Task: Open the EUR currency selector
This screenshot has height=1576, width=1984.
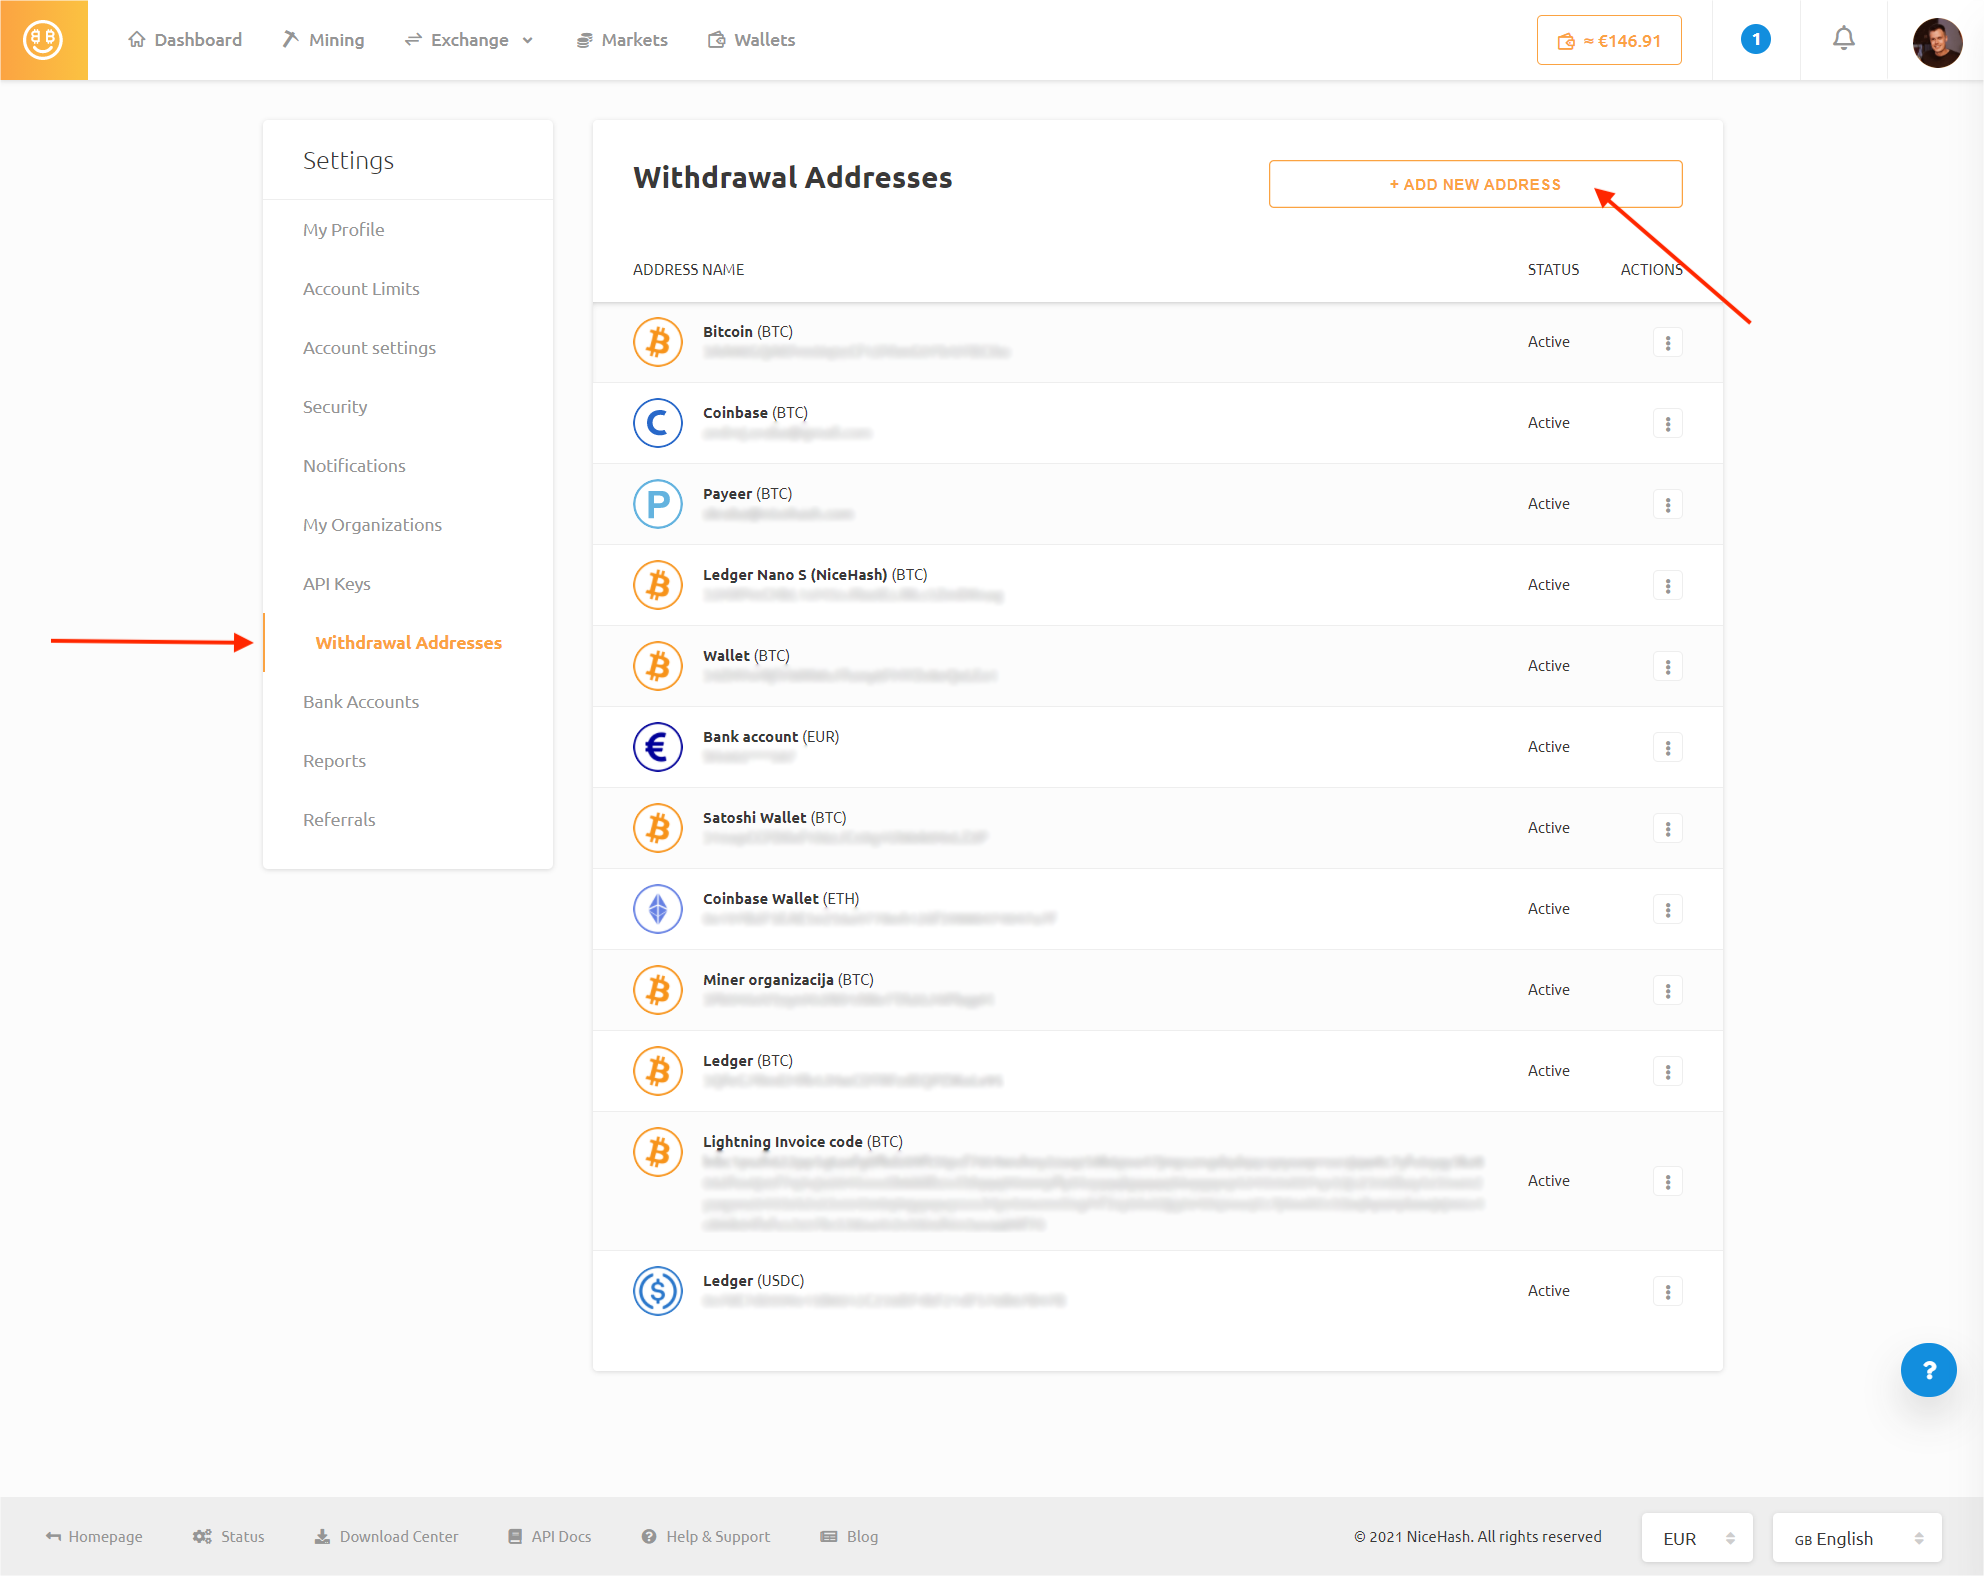Action: tap(1696, 1538)
